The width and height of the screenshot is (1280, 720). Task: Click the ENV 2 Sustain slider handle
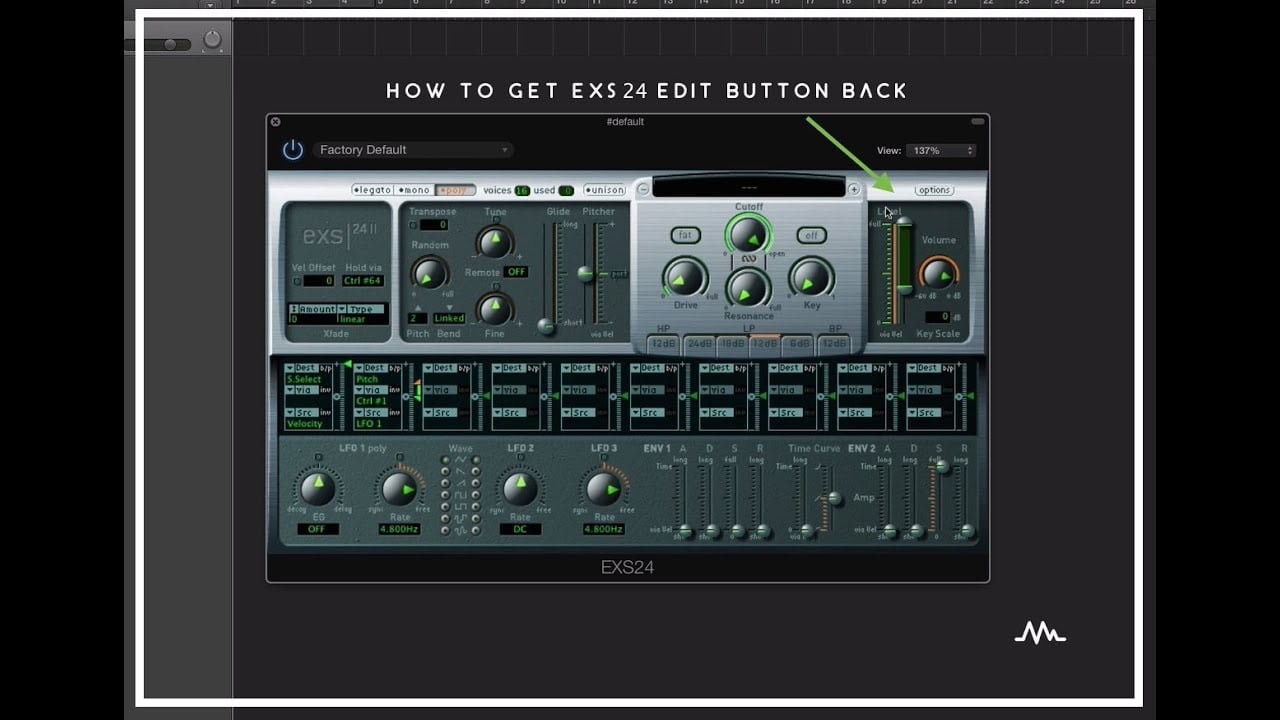click(x=941, y=466)
